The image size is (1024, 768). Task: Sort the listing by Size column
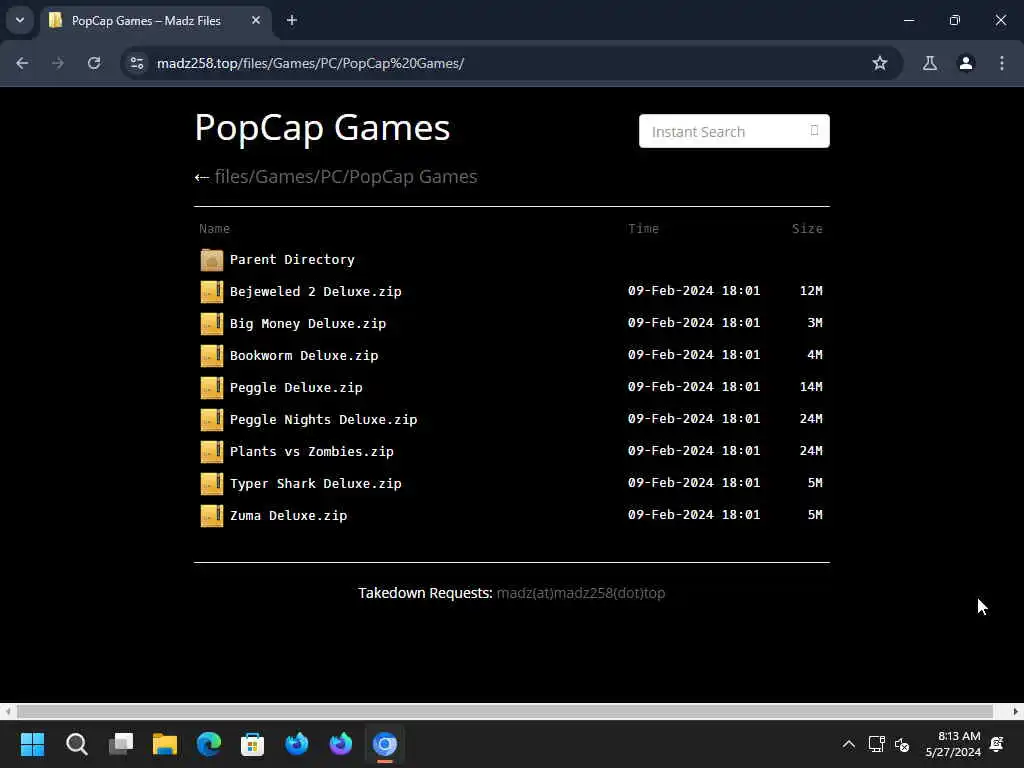point(807,229)
